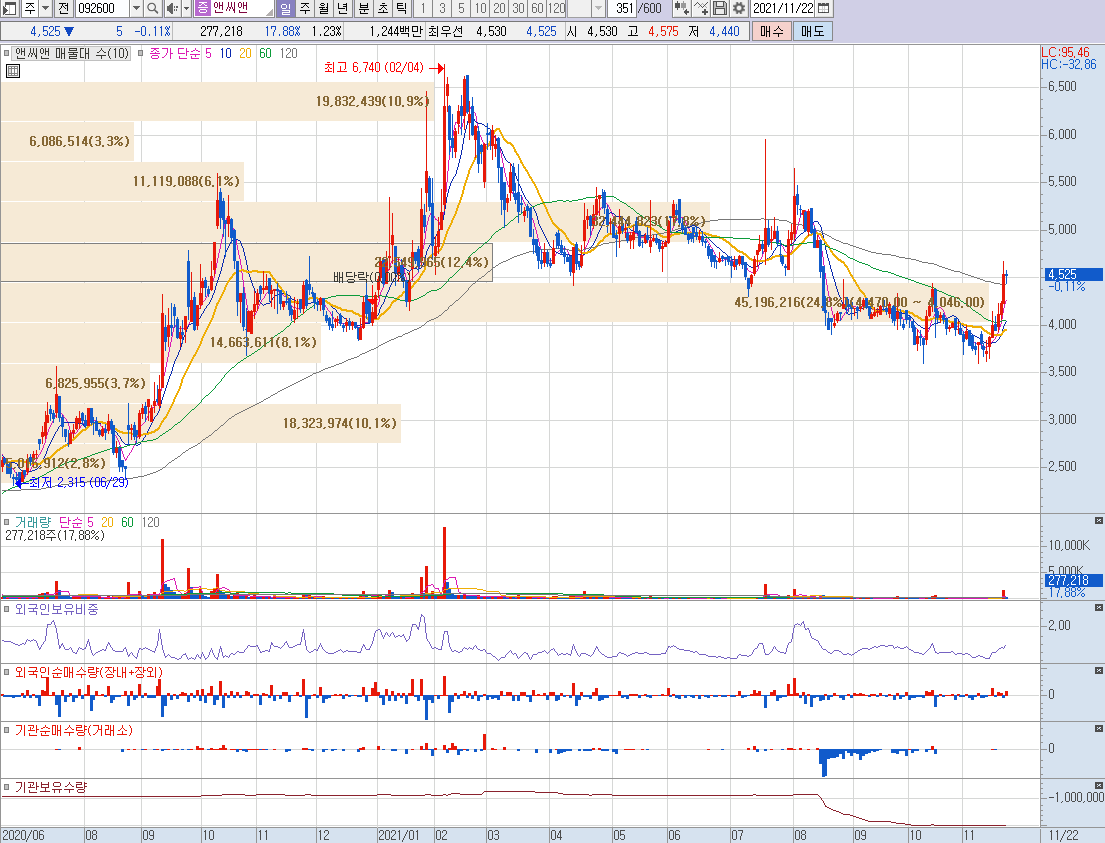Open the custom interval dropdown arrow
The image size is (1105, 843).
pyautogui.click(x=598, y=8)
